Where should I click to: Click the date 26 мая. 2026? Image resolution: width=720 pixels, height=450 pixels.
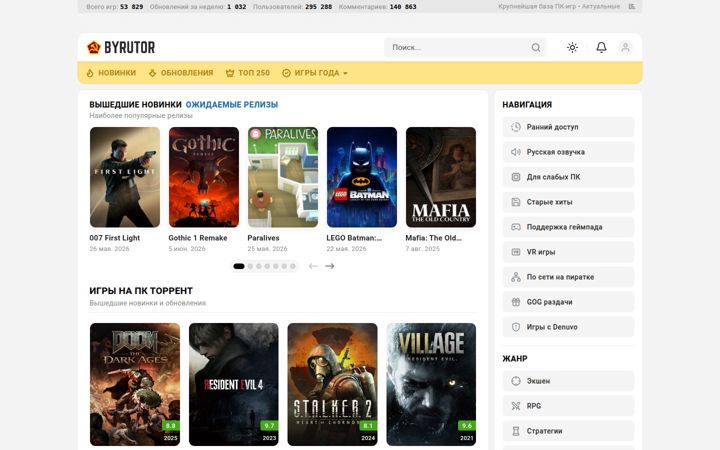click(x=109, y=249)
